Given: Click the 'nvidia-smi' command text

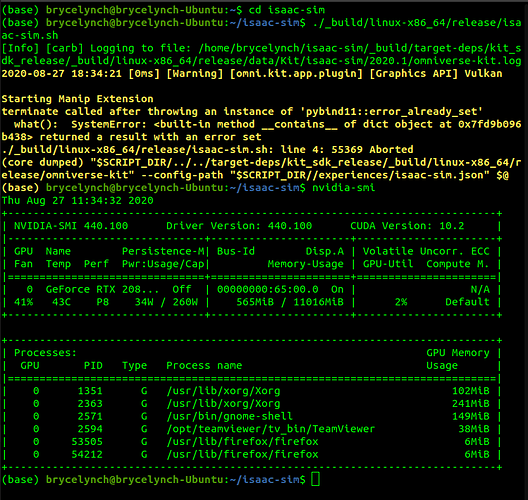Looking at the screenshot, I should click(x=343, y=188).
